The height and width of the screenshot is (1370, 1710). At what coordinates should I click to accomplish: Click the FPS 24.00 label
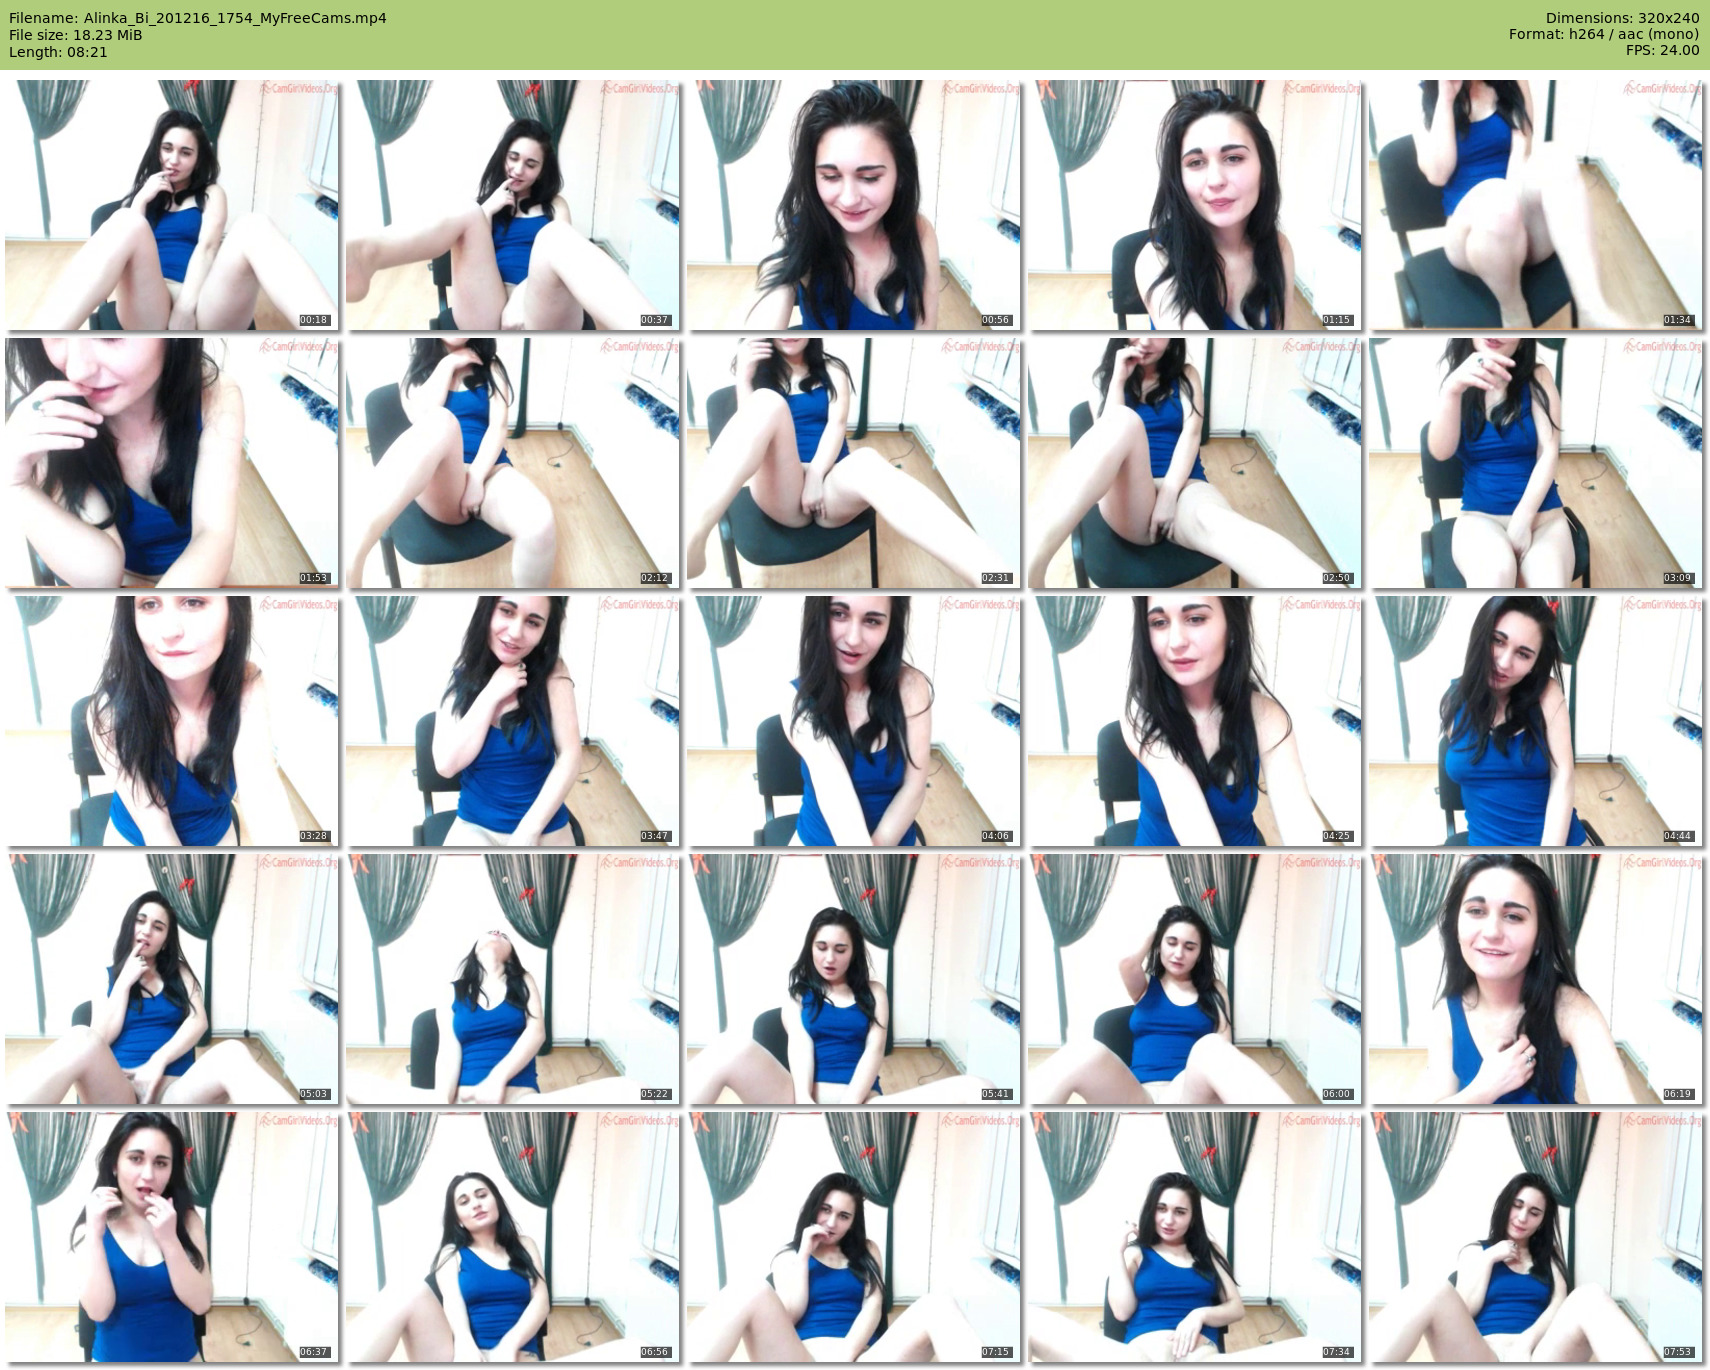click(1662, 50)
